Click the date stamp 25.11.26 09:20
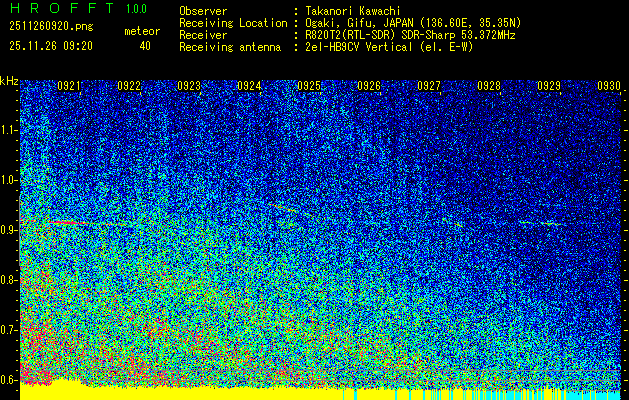 click(51, 46)
